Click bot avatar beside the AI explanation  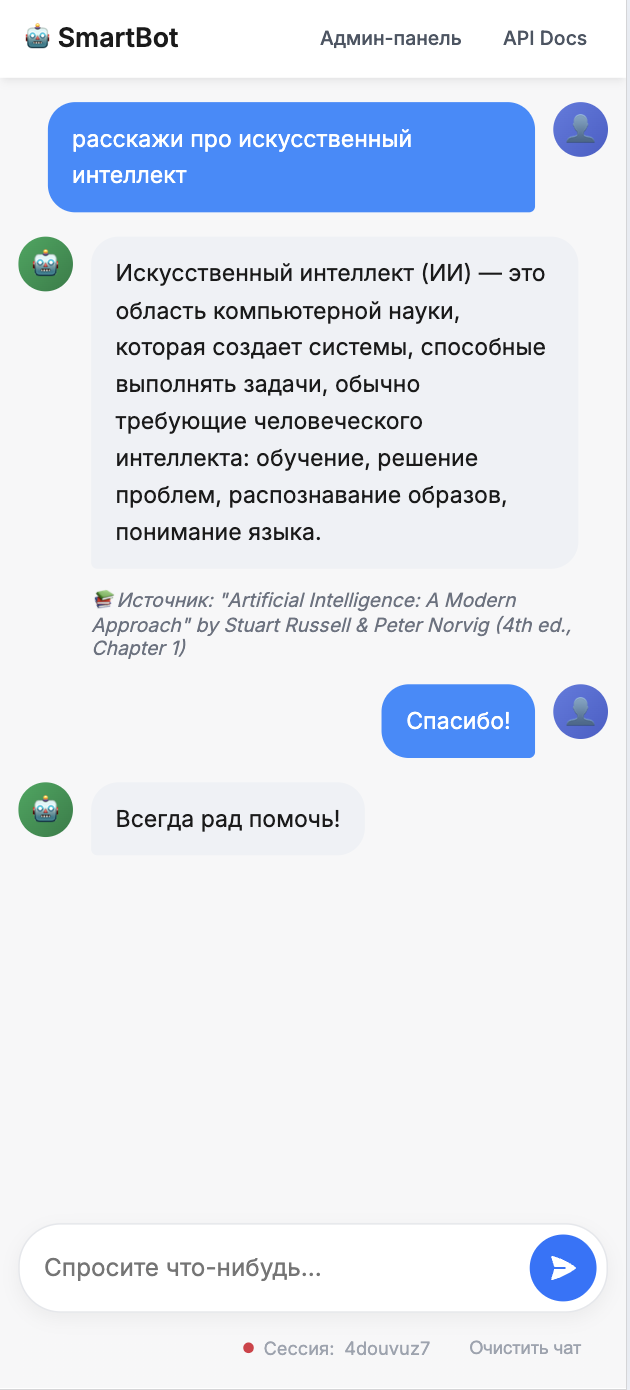(46, 264)
